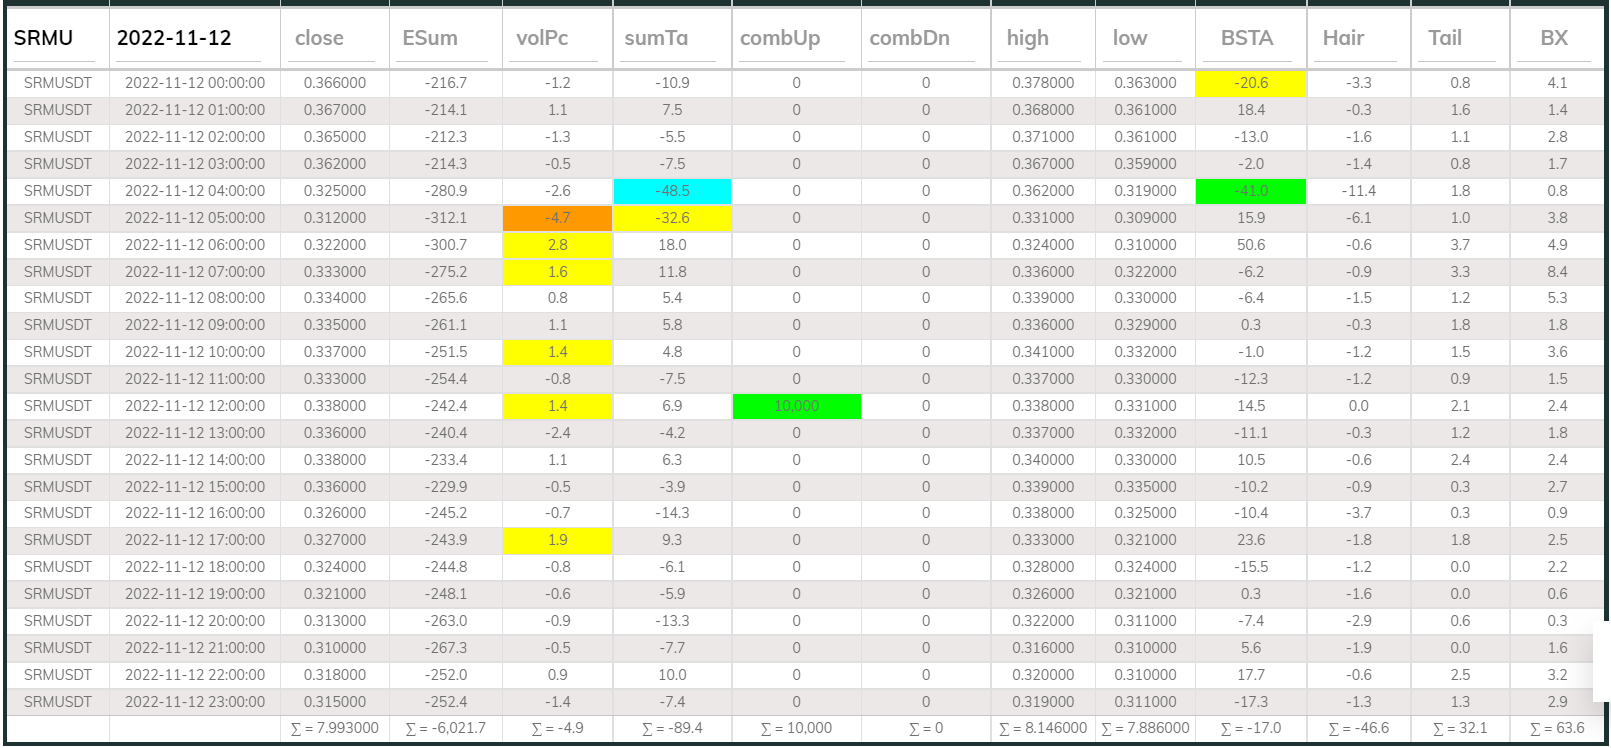Click the SRMUSDT cell in the 08:00:00 row

coord(58,298)
